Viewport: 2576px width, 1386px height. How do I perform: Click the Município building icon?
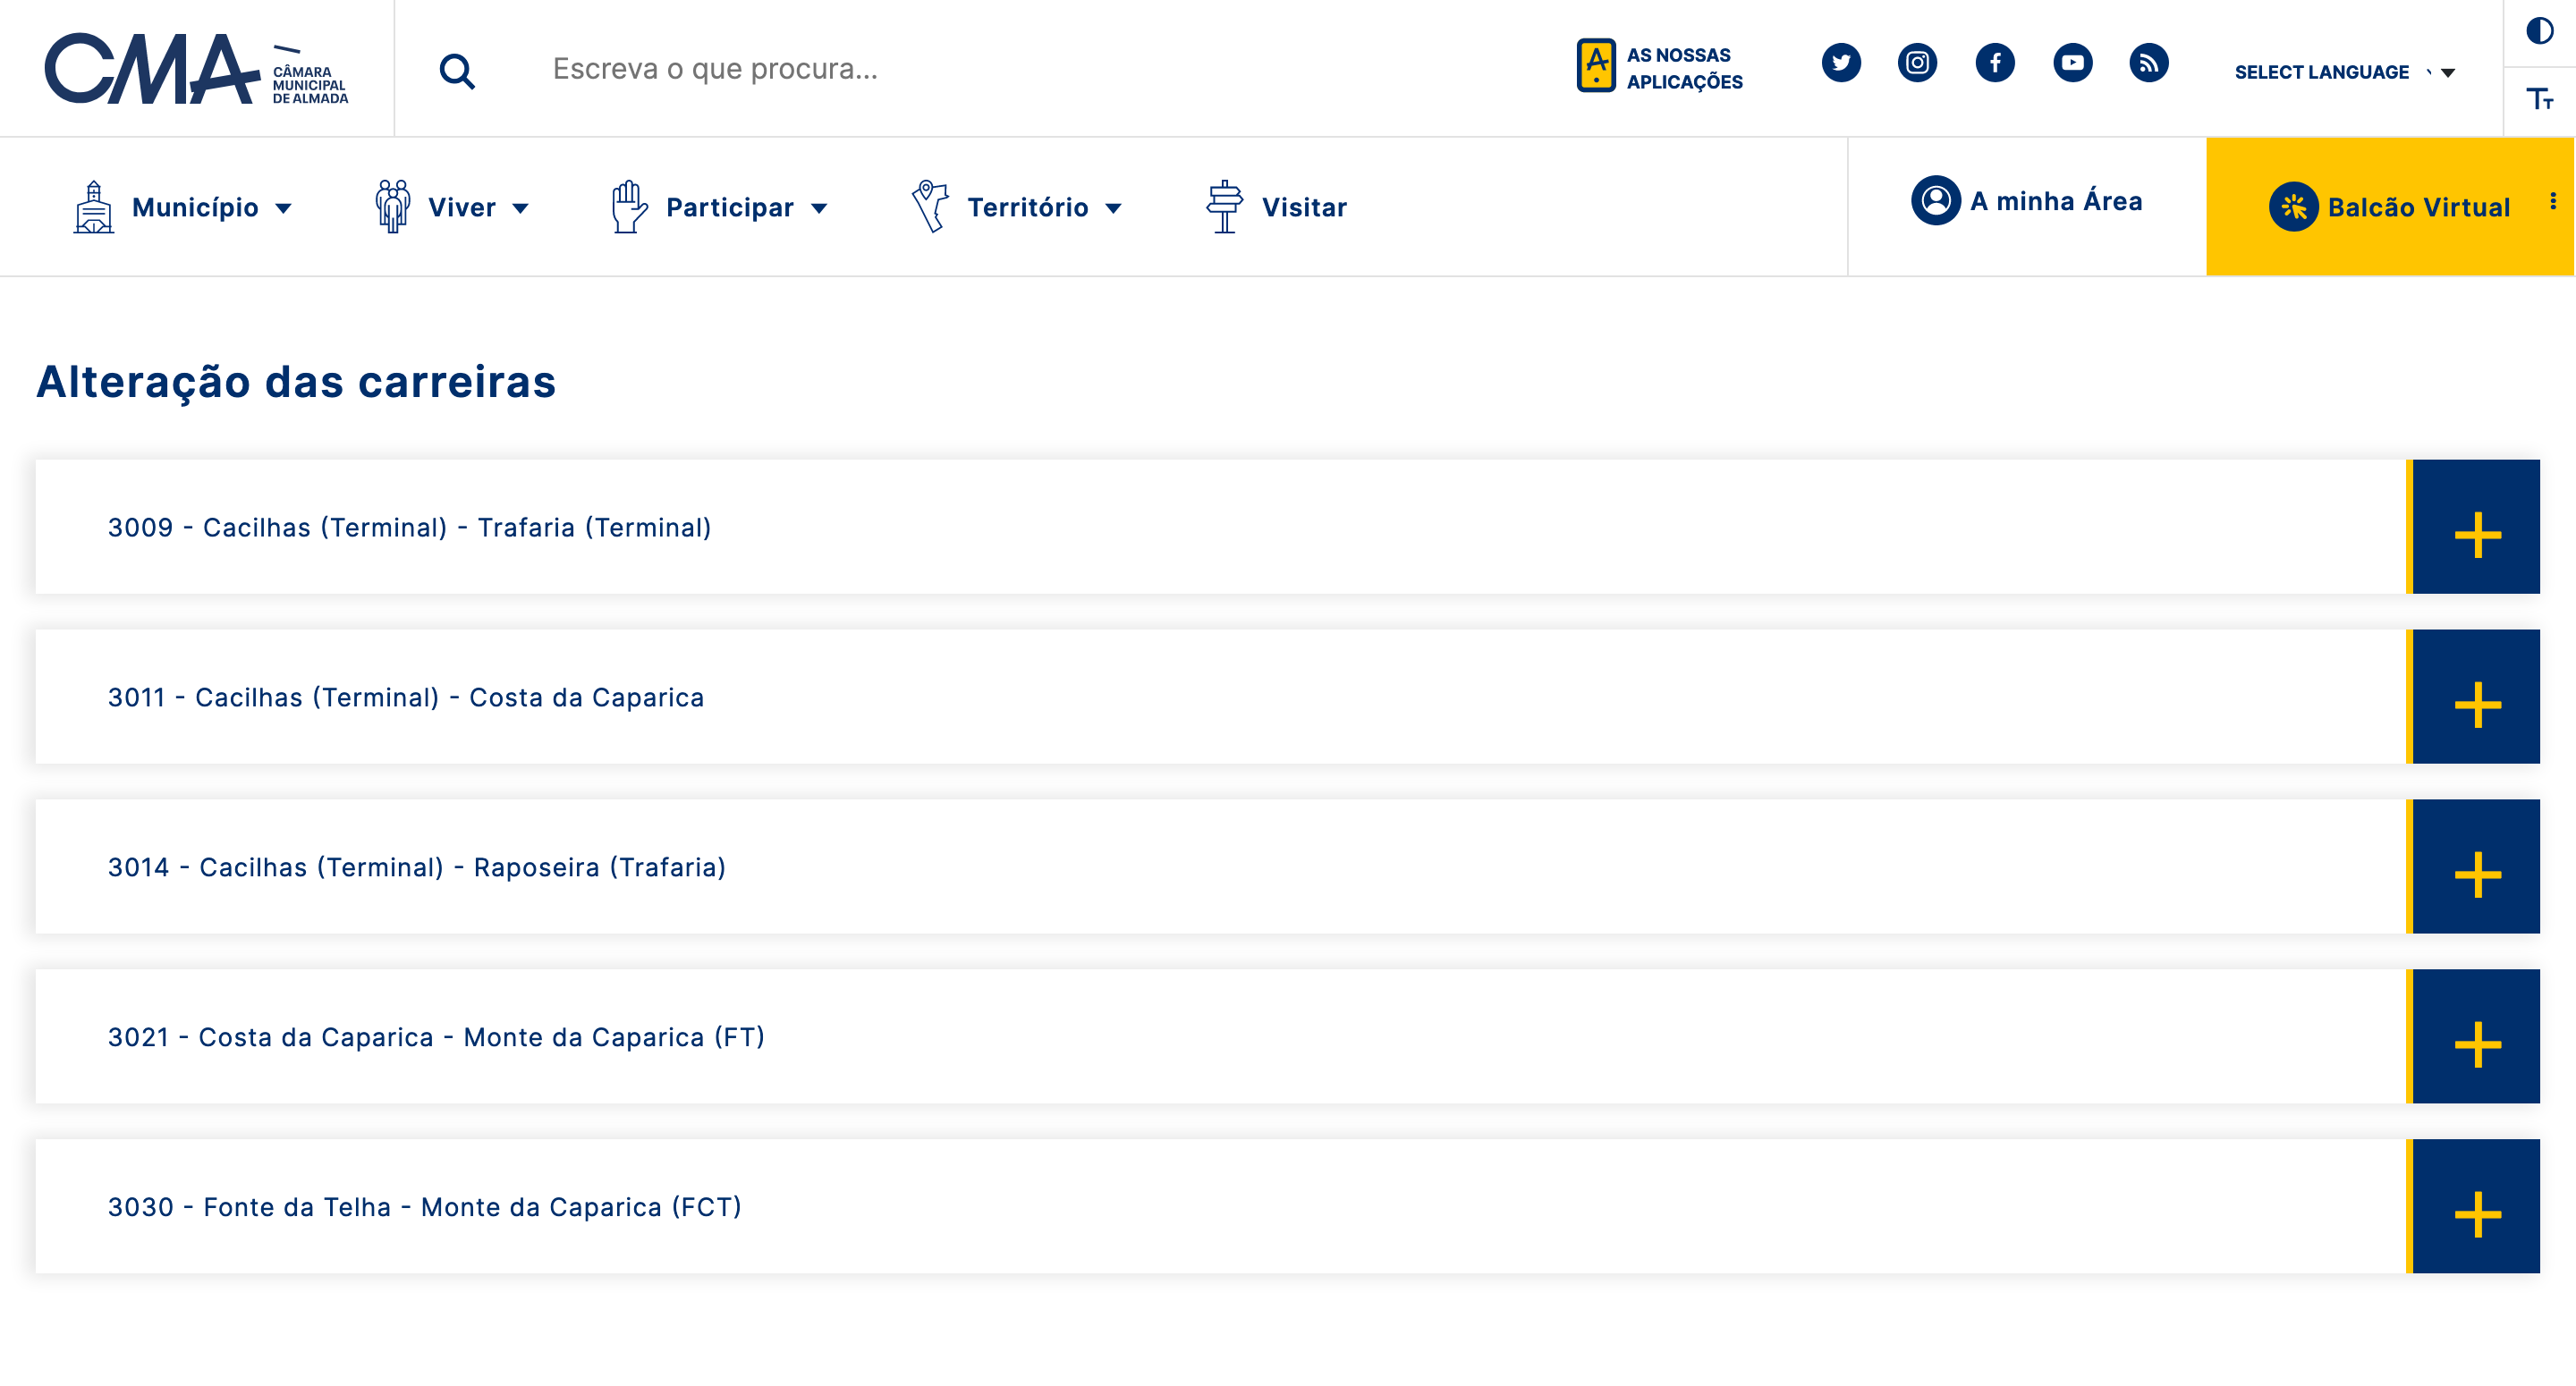pyautogui.click(x=94, y=207)
